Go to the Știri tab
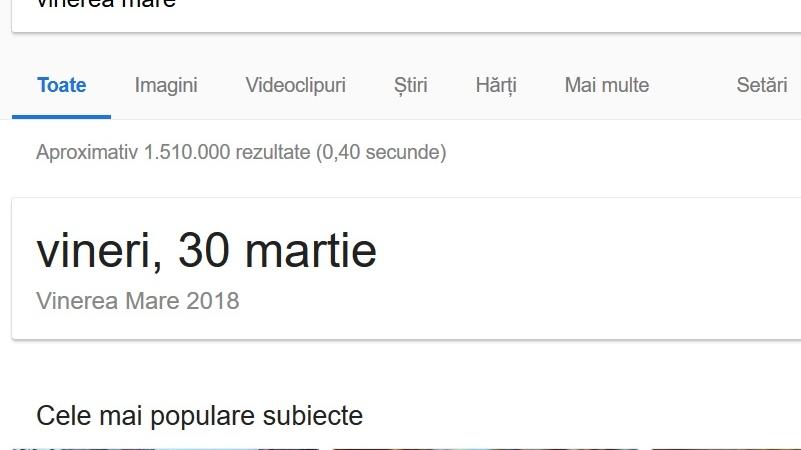 coord(410,86)
